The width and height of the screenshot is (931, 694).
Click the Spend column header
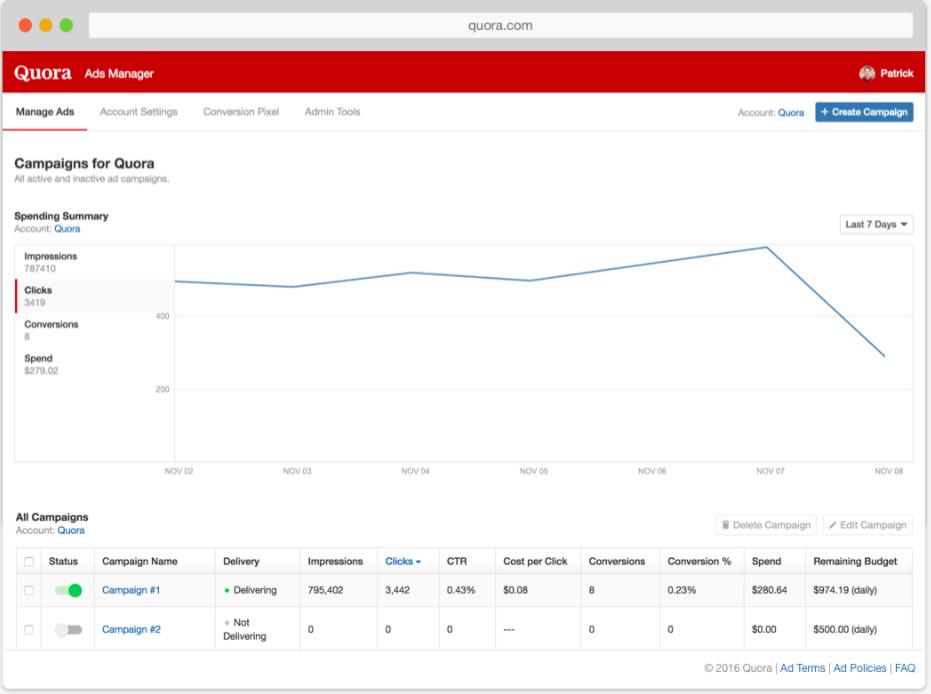click(767, 561)
